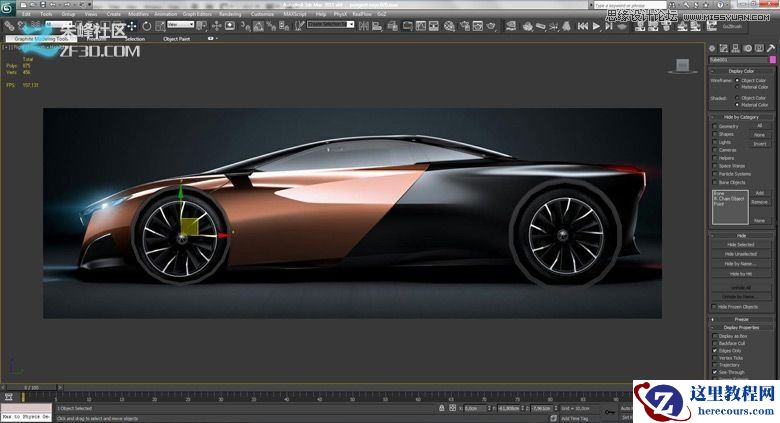Activate the Select and Scale tool
The image size is (780, 423).
coord(160,26)
